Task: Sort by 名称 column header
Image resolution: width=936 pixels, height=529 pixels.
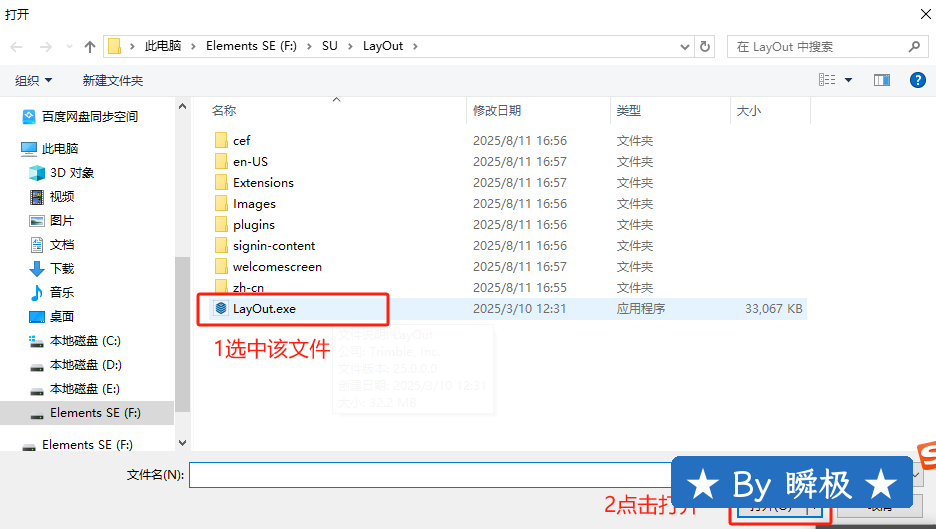Action: 224,111
